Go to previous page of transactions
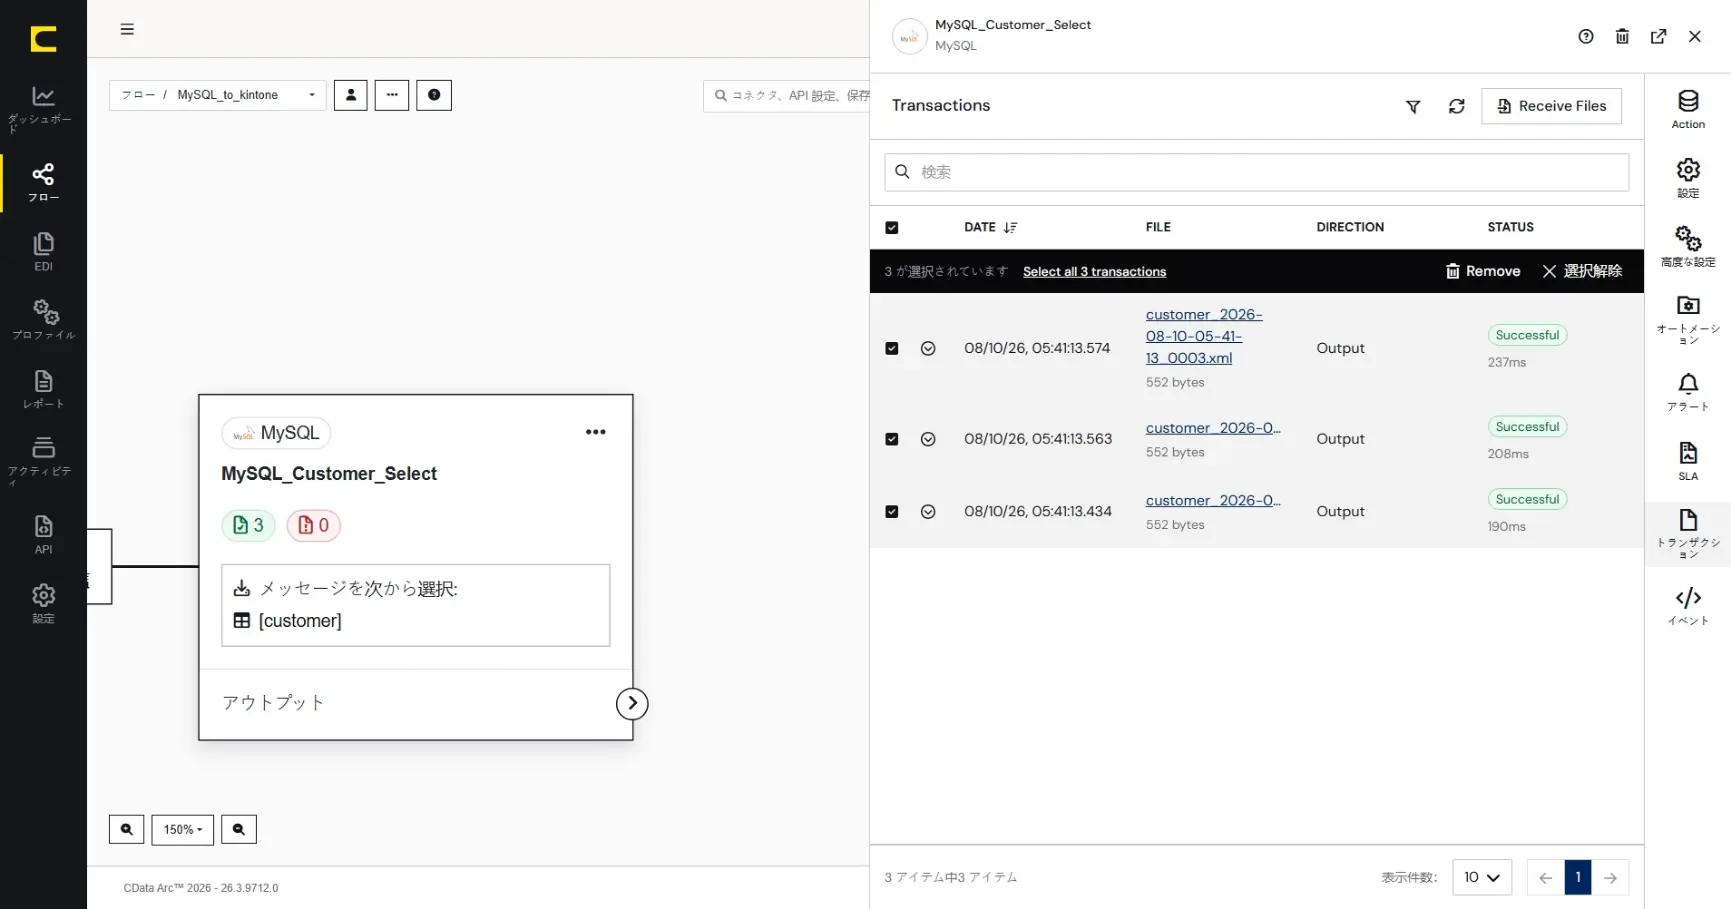 pyautogui.click(x=1545, y=877)
